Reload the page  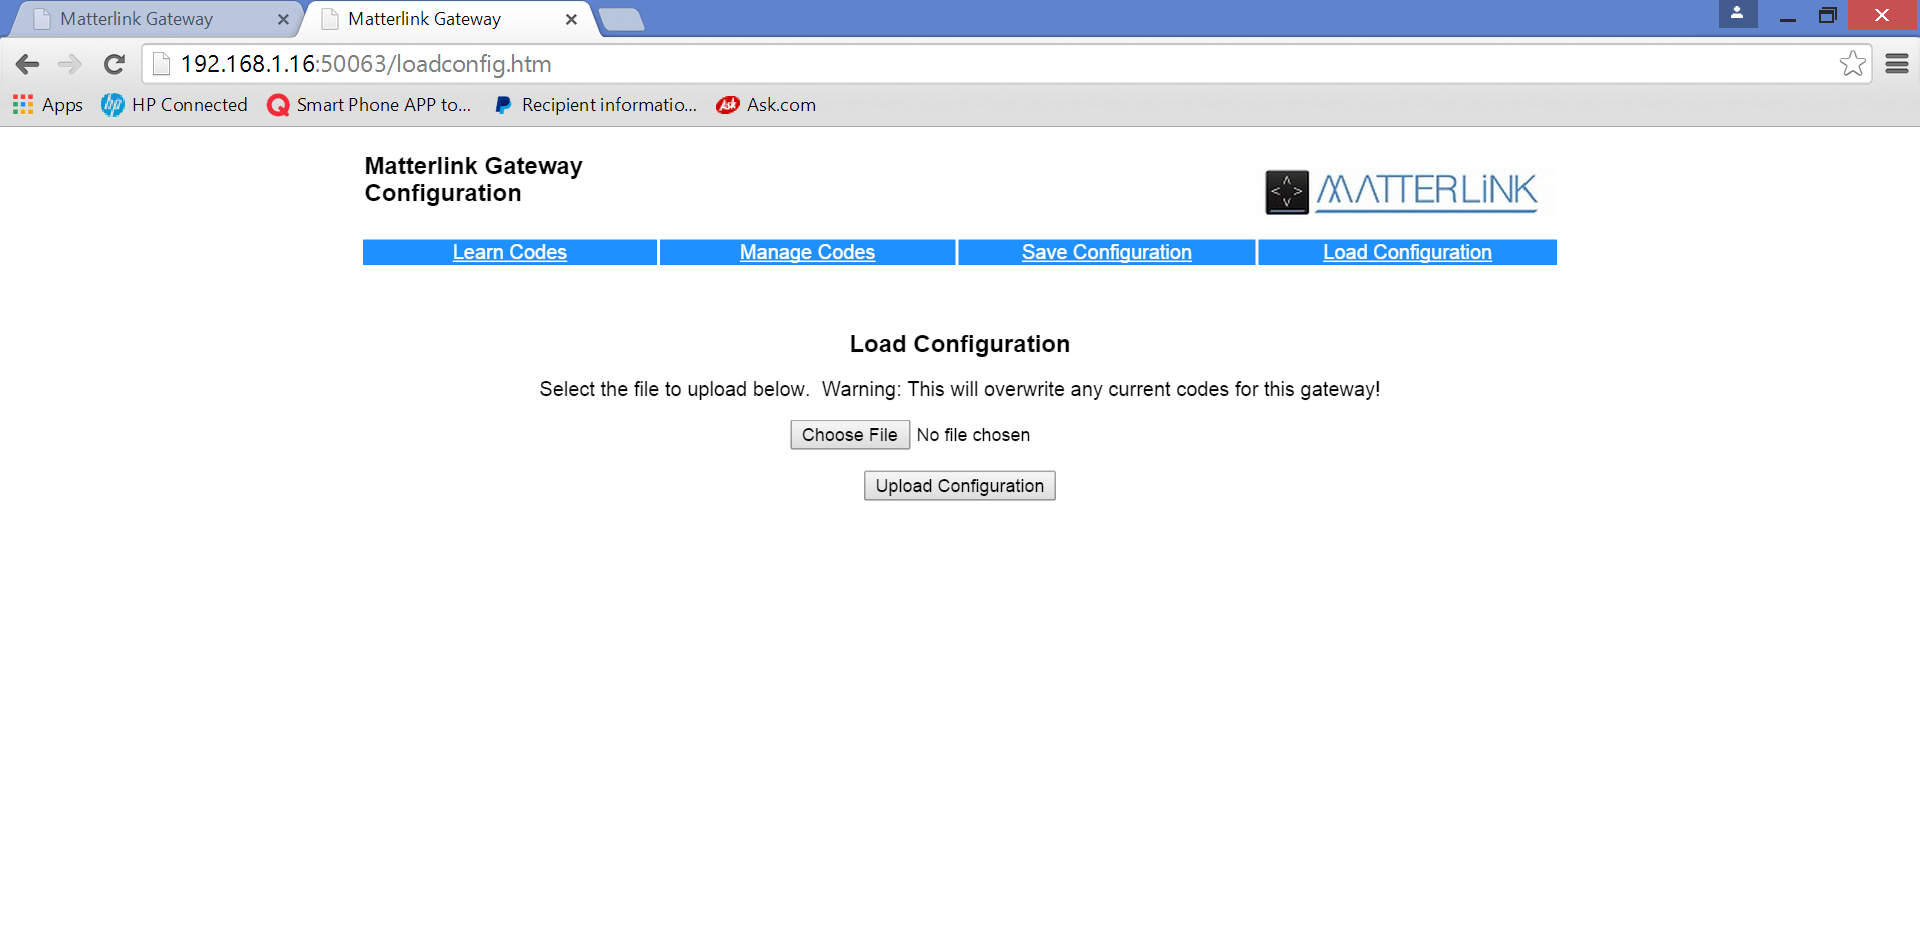click(x=114, y=63)
